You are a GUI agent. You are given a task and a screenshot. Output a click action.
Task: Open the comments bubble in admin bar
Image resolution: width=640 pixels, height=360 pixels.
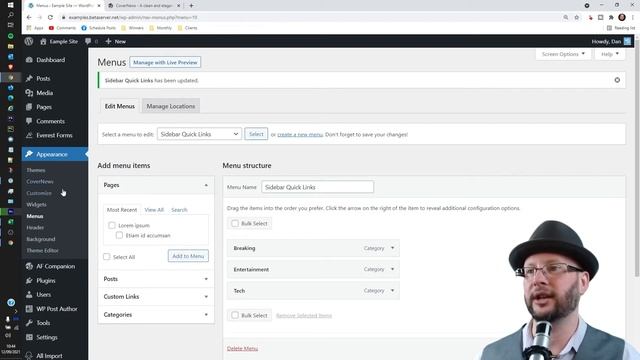click(88, 41)
